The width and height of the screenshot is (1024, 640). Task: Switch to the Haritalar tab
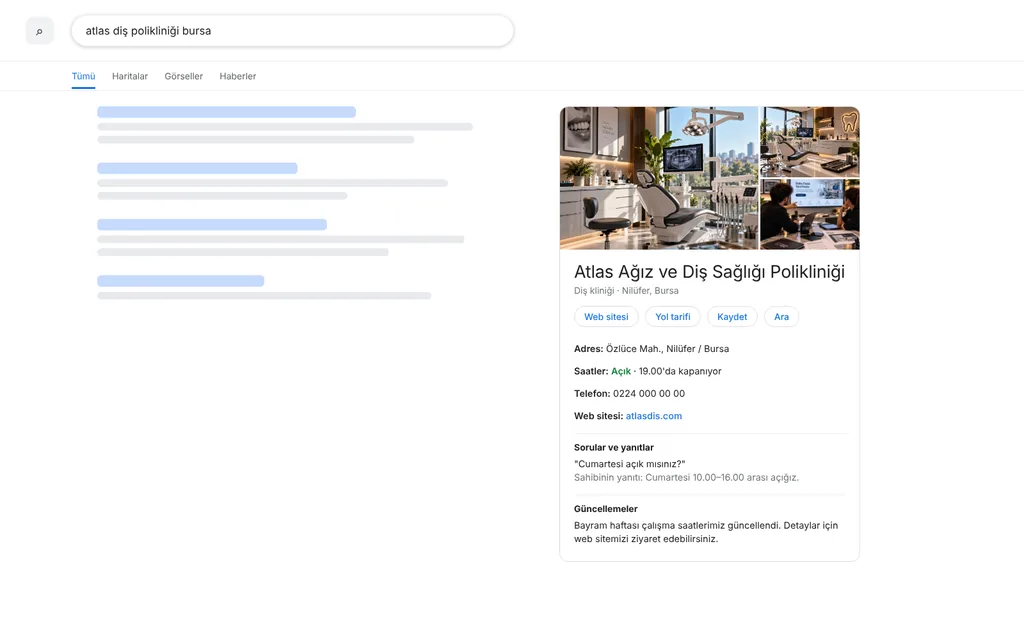(x=130, y=76)
